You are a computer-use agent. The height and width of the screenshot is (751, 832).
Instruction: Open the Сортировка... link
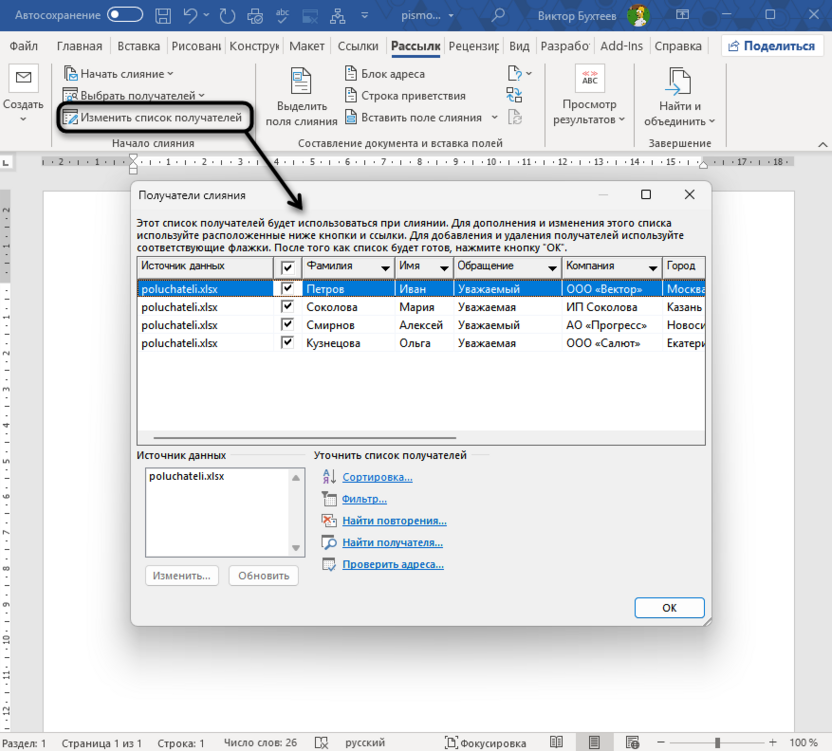[377, 477]
